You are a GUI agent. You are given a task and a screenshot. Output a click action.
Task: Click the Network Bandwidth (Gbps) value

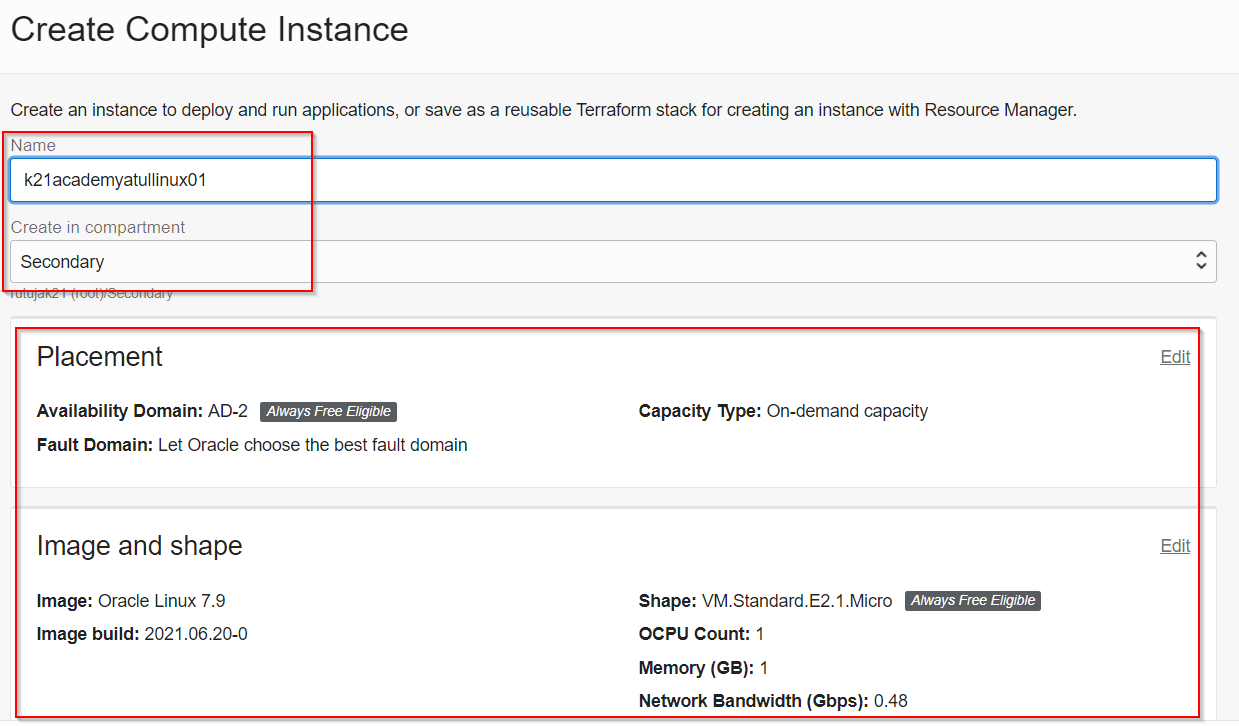coord(890,701)
